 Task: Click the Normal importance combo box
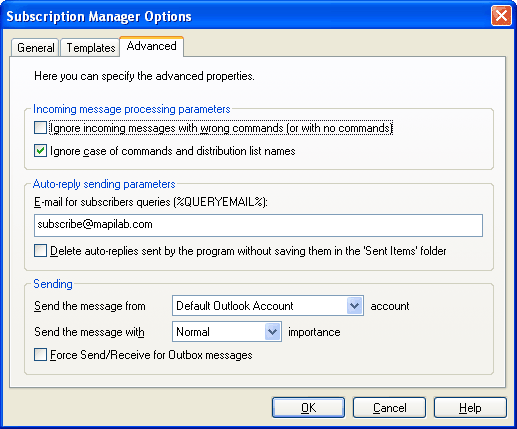pos(227,332)
